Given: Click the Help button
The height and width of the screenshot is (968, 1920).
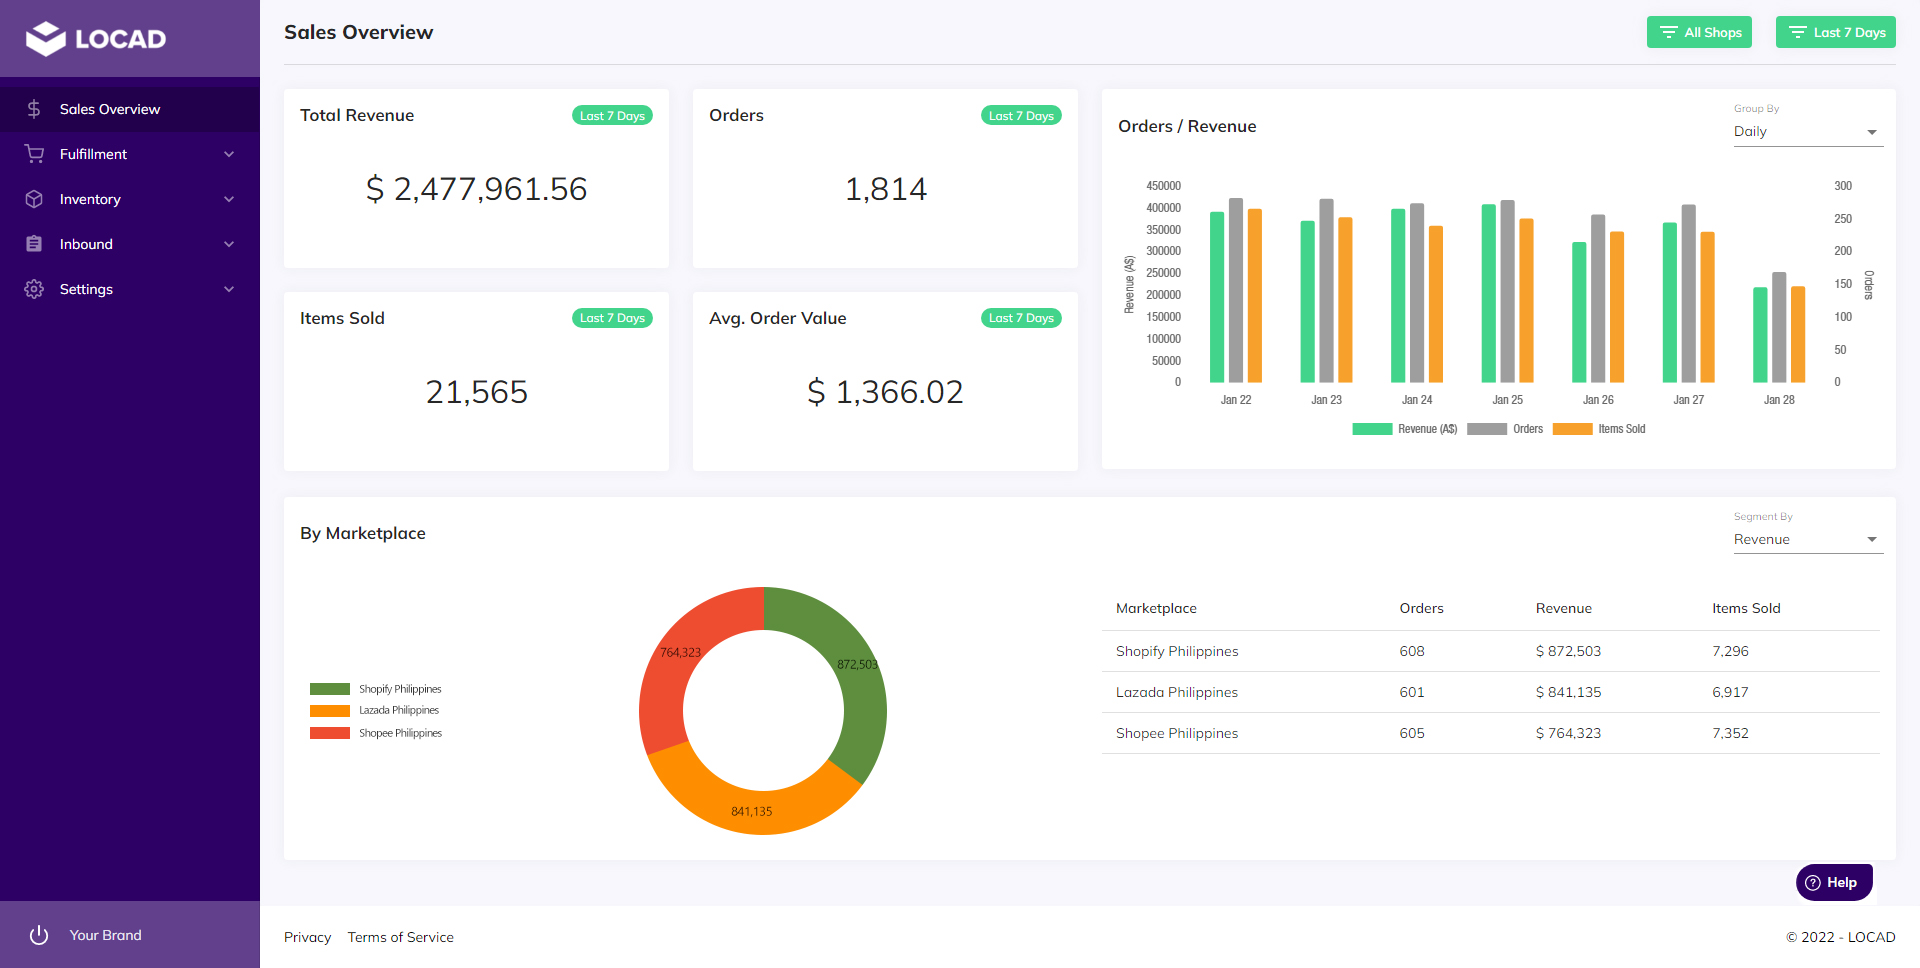Looking at the screenshot, I should [x=1834, y=882].
